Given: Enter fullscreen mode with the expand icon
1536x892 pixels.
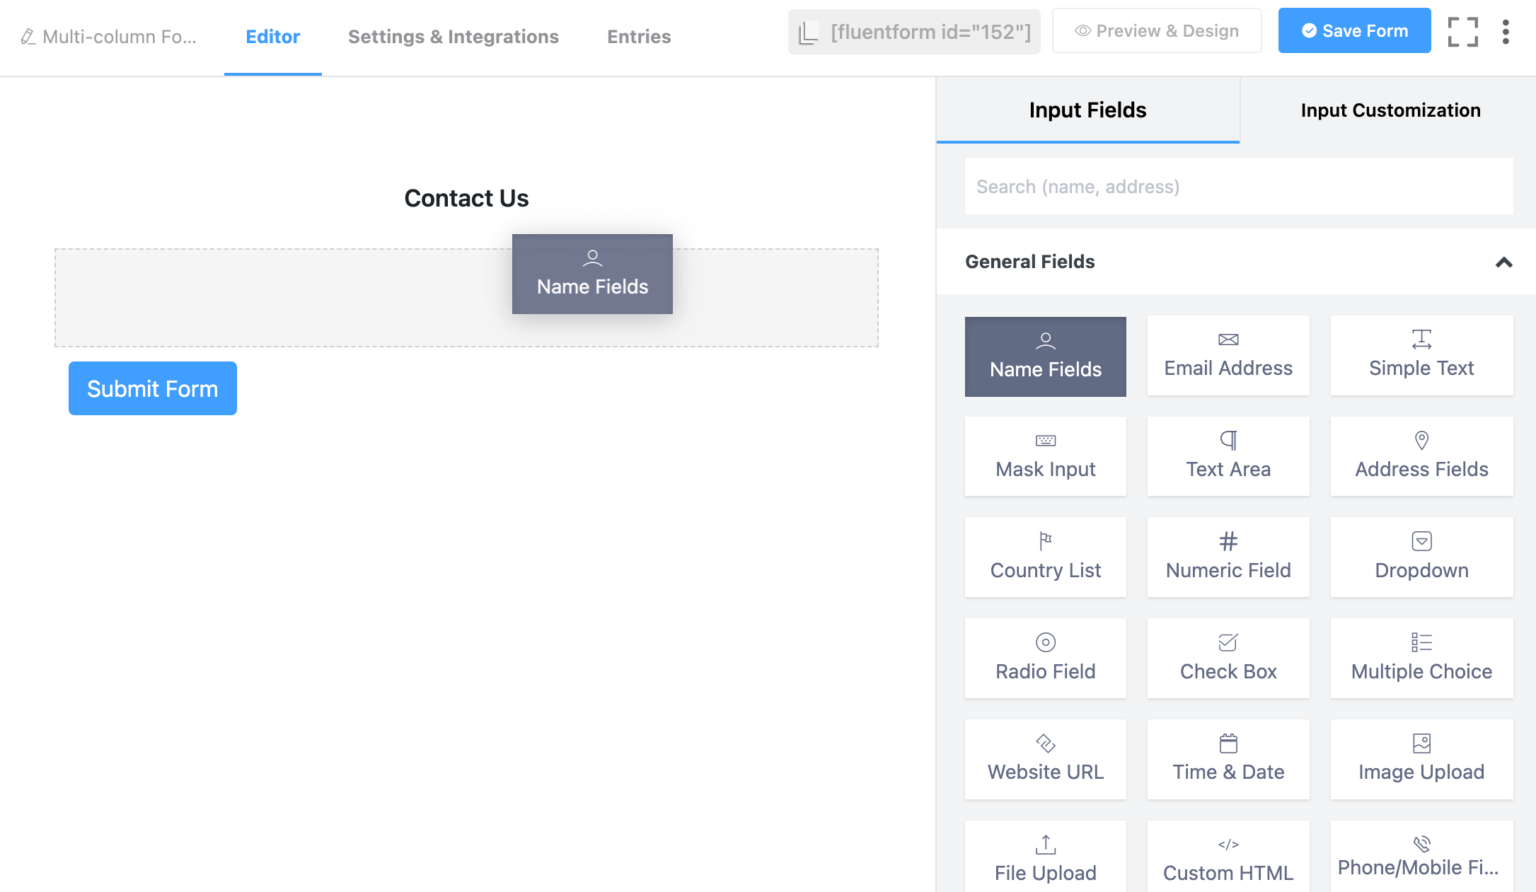Looking at the screenshot, I should [x=1463, y=32].
